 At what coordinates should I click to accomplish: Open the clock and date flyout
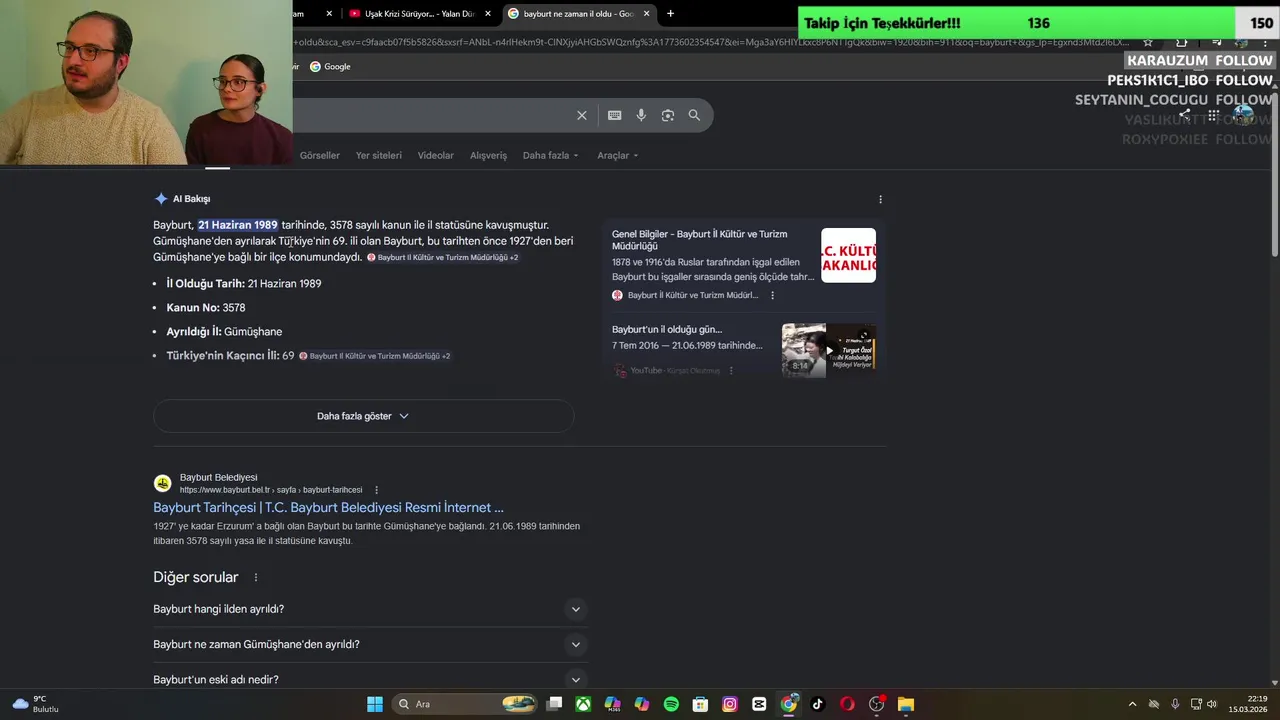pos(1249,704)
